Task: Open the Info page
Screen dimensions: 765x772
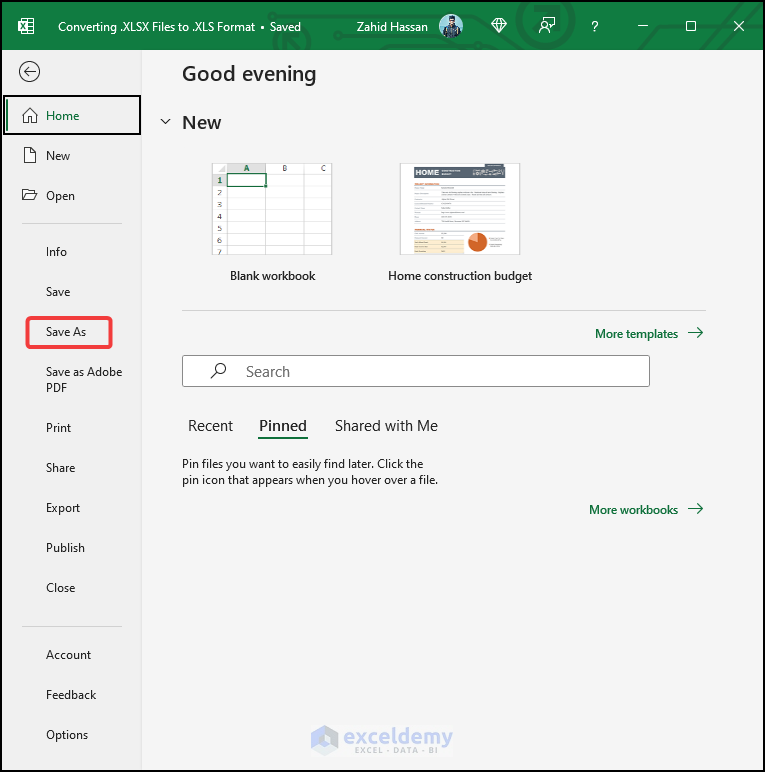Action: pos(56,252)
